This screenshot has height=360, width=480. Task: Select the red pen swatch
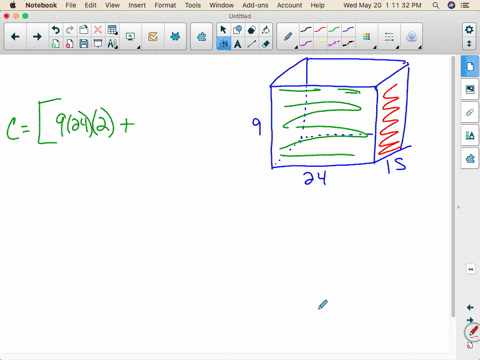pos(320,30)
